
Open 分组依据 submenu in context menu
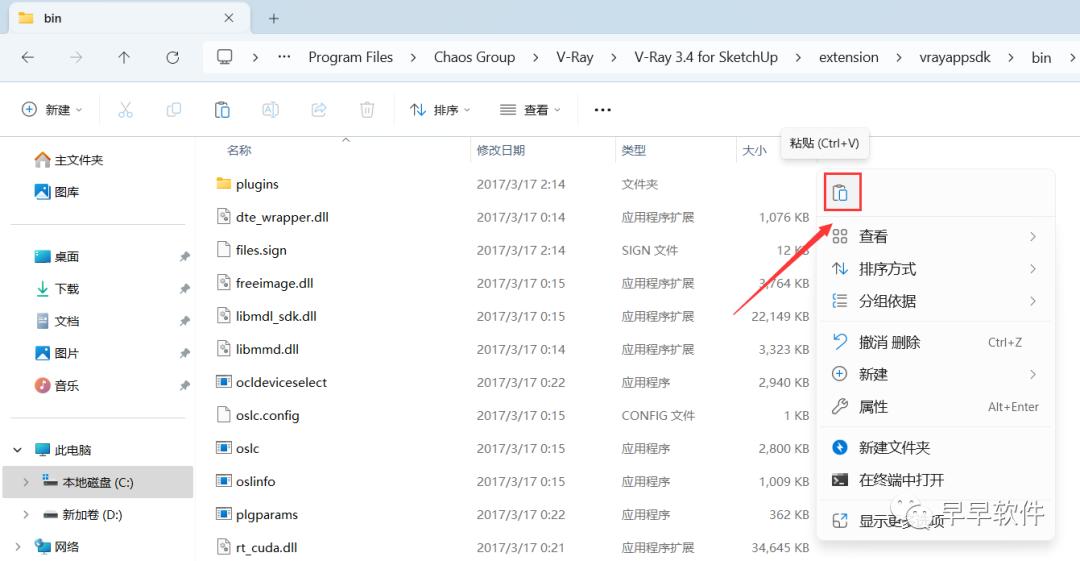[x=935, y=301]
